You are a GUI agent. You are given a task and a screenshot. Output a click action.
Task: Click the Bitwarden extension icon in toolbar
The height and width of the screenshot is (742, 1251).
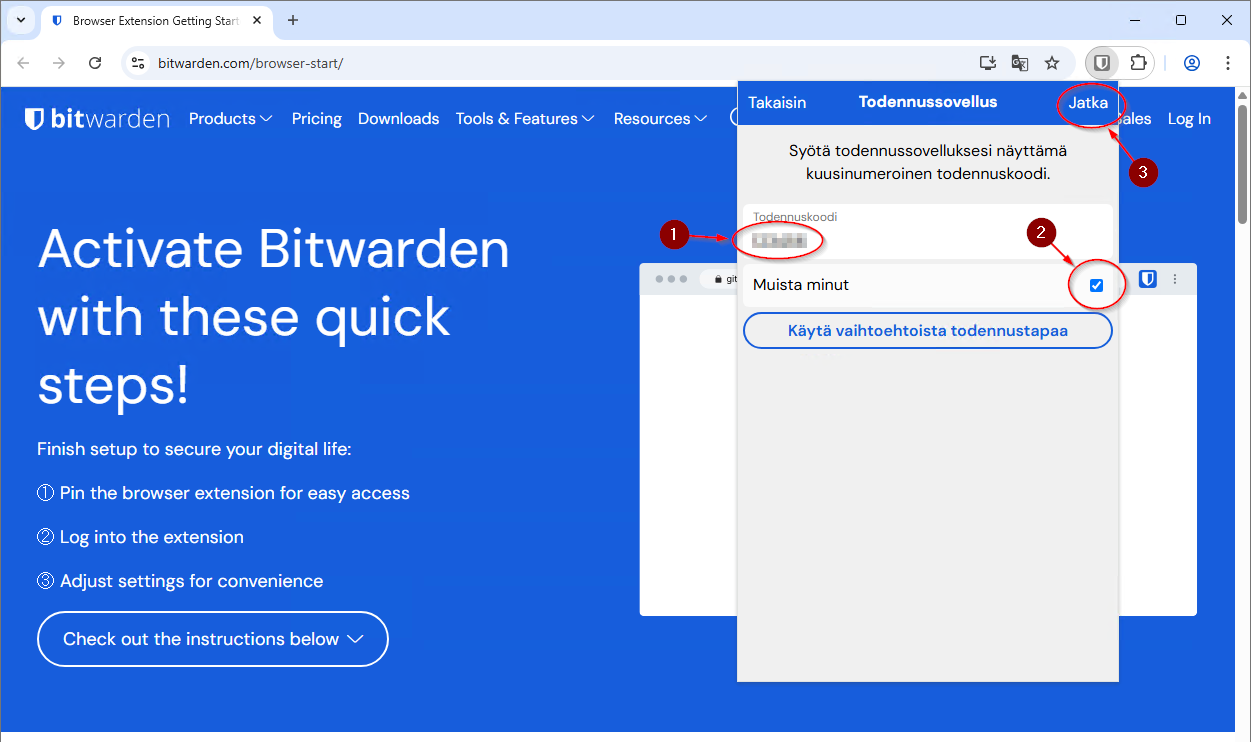coord(1101,63)
